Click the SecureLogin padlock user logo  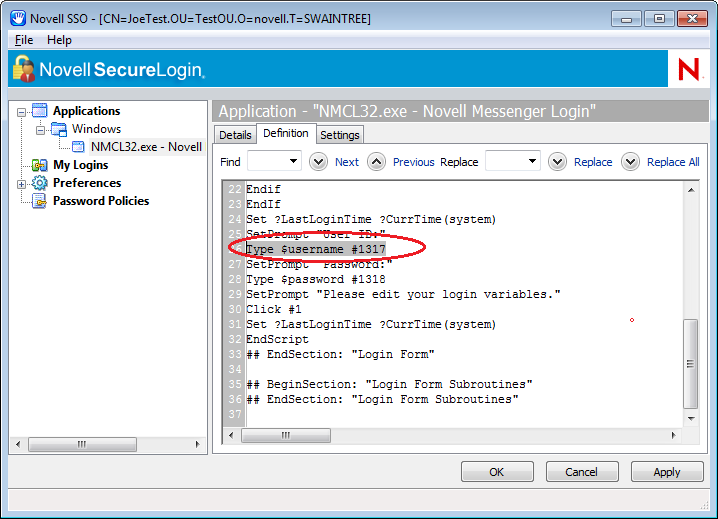click(x=24, y=69)
